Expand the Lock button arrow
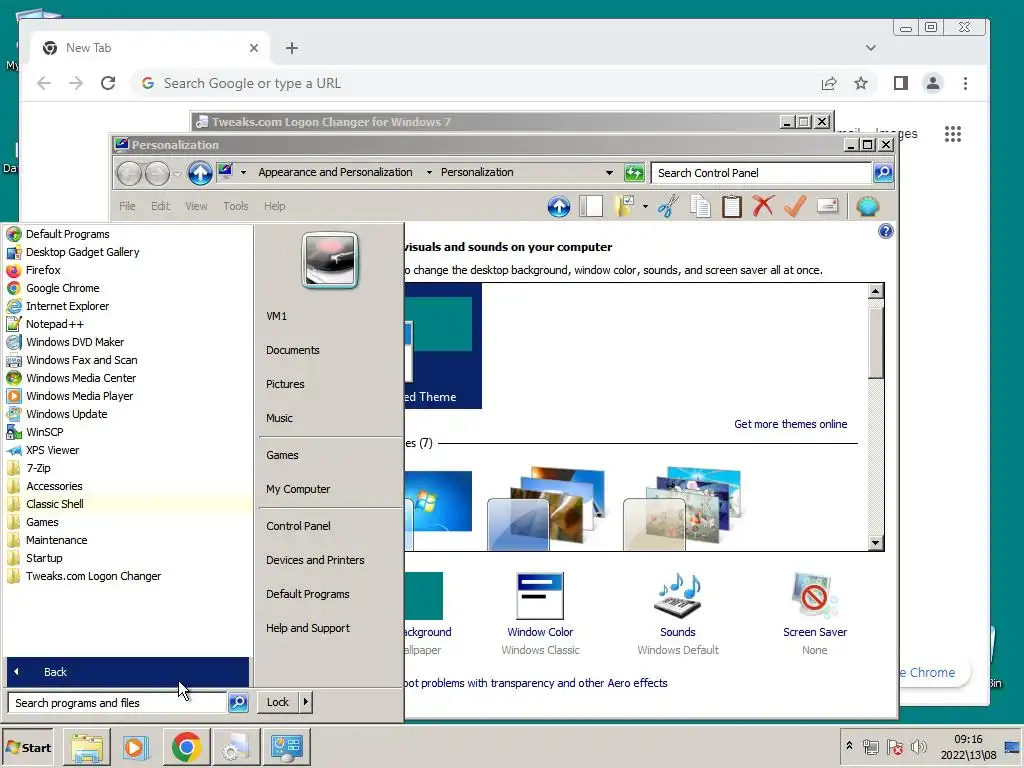The image size is (1024, 768). (x=306, y=702)
